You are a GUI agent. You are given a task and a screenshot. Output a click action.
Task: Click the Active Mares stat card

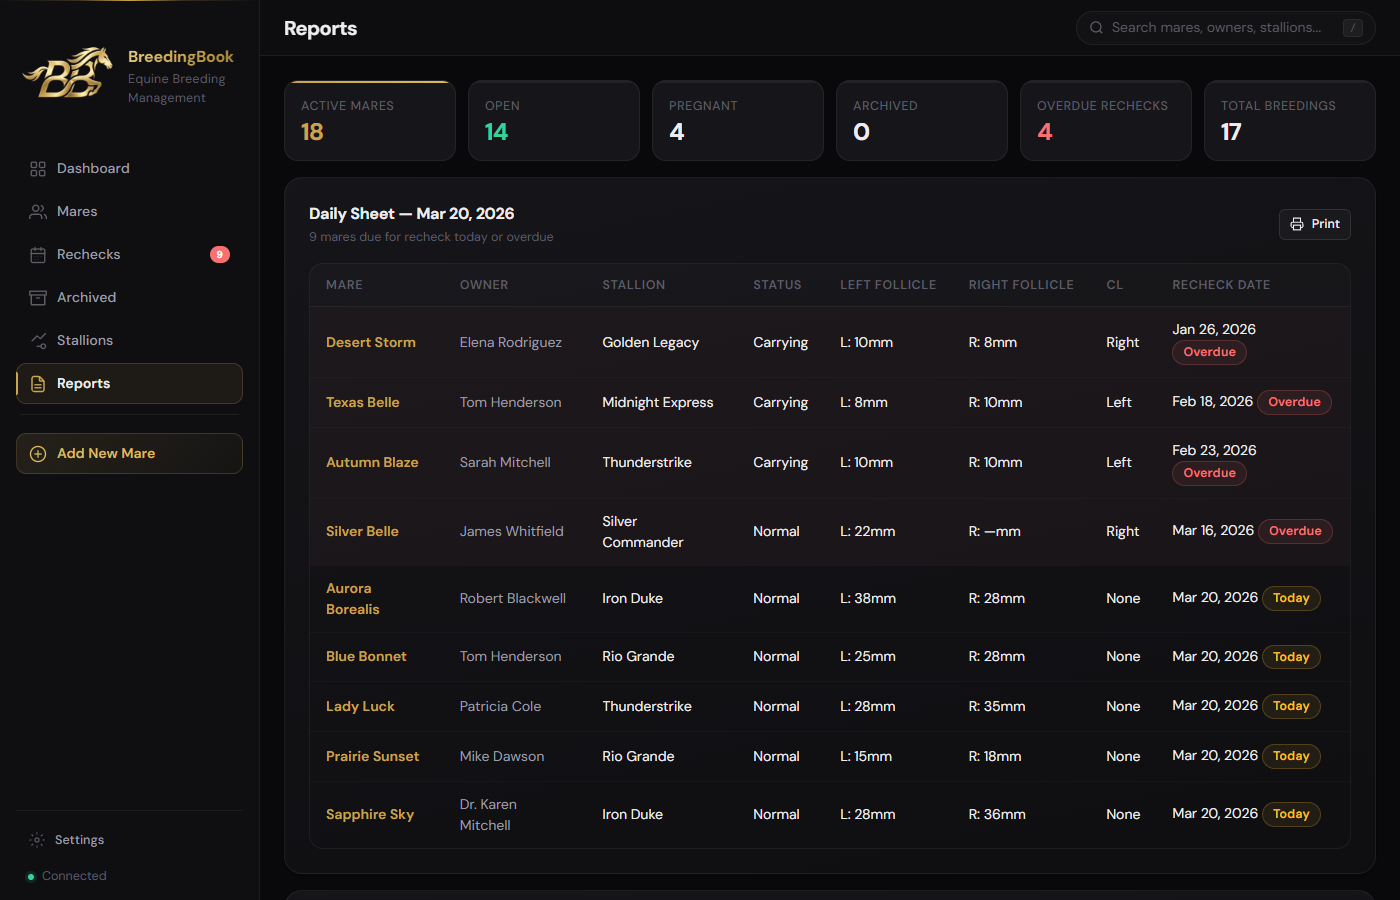tap(370, 121)
